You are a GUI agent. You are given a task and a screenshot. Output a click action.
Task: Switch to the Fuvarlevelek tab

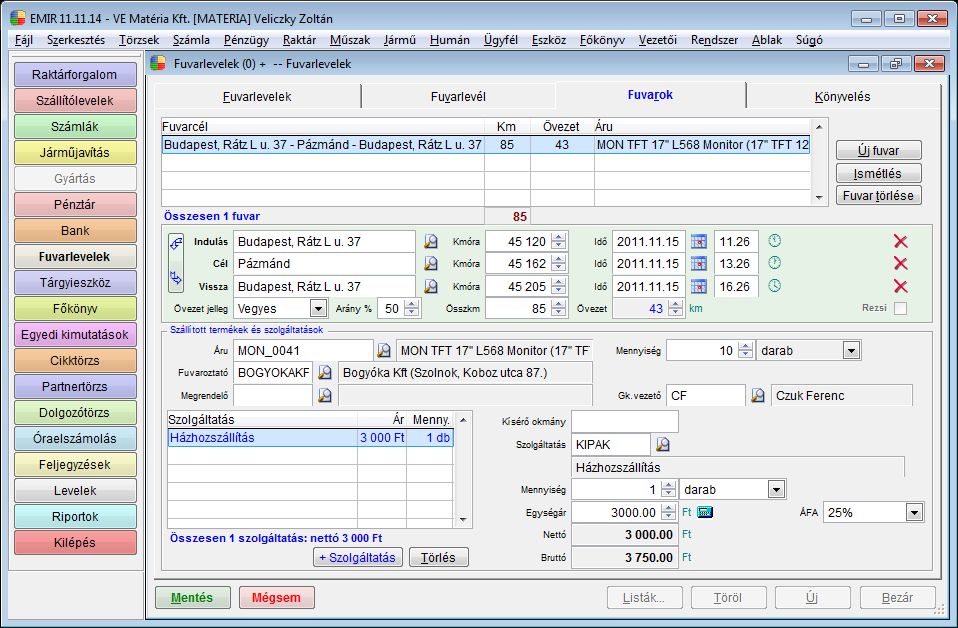257,97
